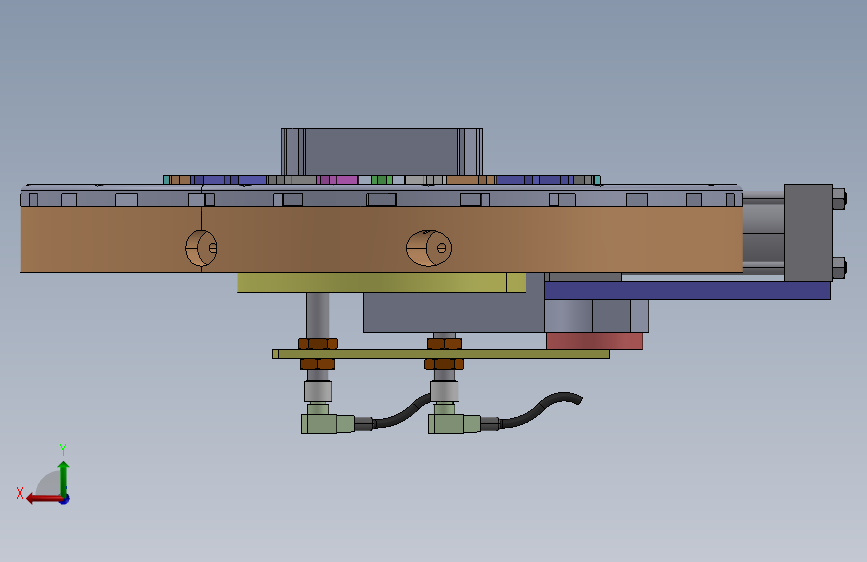
Task: Select the thin olive plate holding the hex nuts
Action: click(441, 354)
